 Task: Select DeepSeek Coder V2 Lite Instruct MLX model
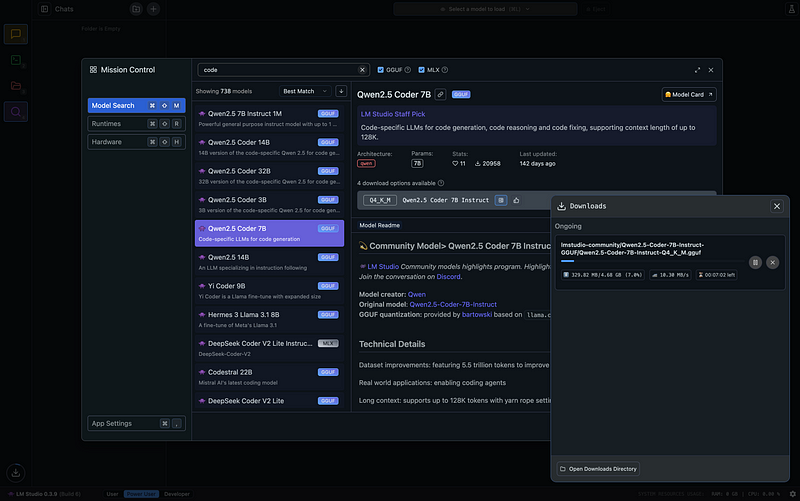click(269, 348)
